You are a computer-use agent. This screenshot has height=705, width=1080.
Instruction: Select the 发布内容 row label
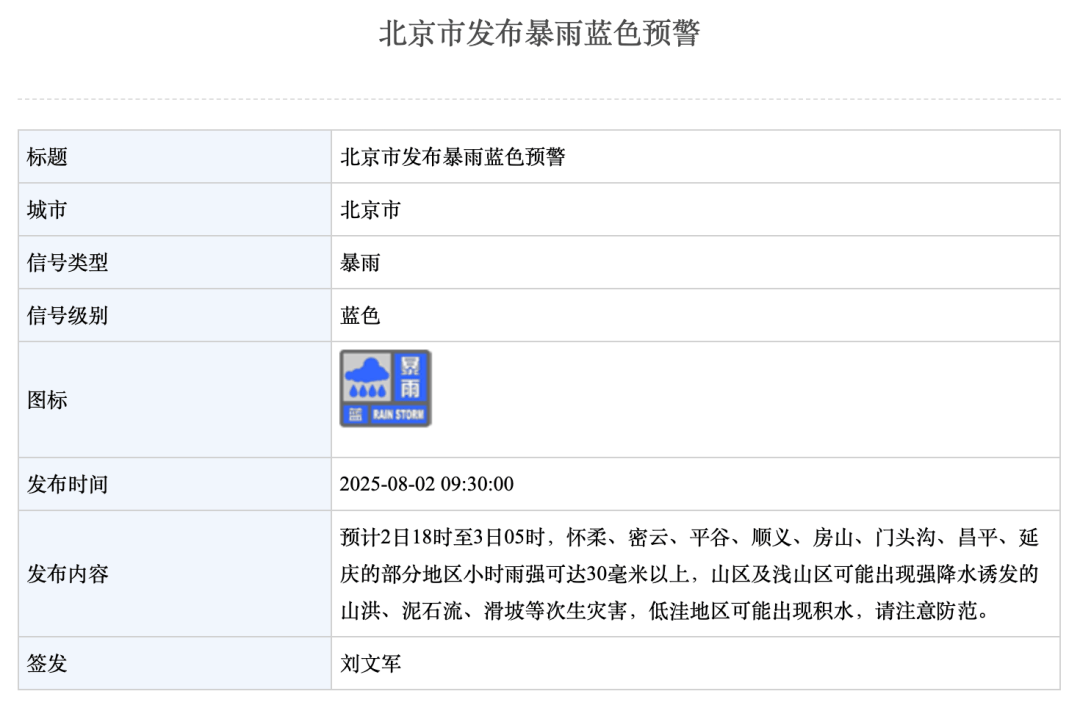(x=67, y=574)
